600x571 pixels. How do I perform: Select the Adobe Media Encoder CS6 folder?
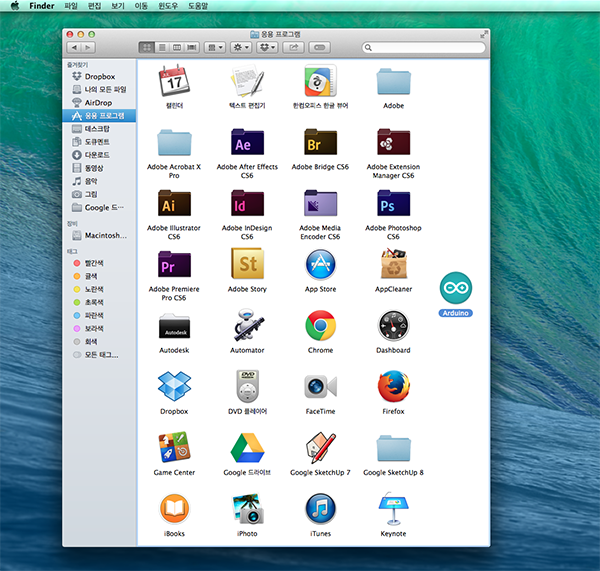(320, 203)
